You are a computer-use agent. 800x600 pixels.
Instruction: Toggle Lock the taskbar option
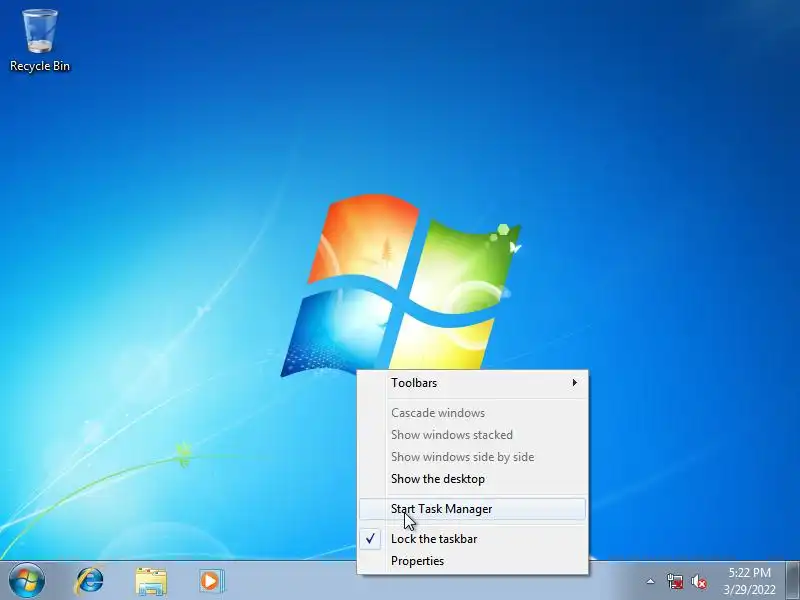coord(472,539)
